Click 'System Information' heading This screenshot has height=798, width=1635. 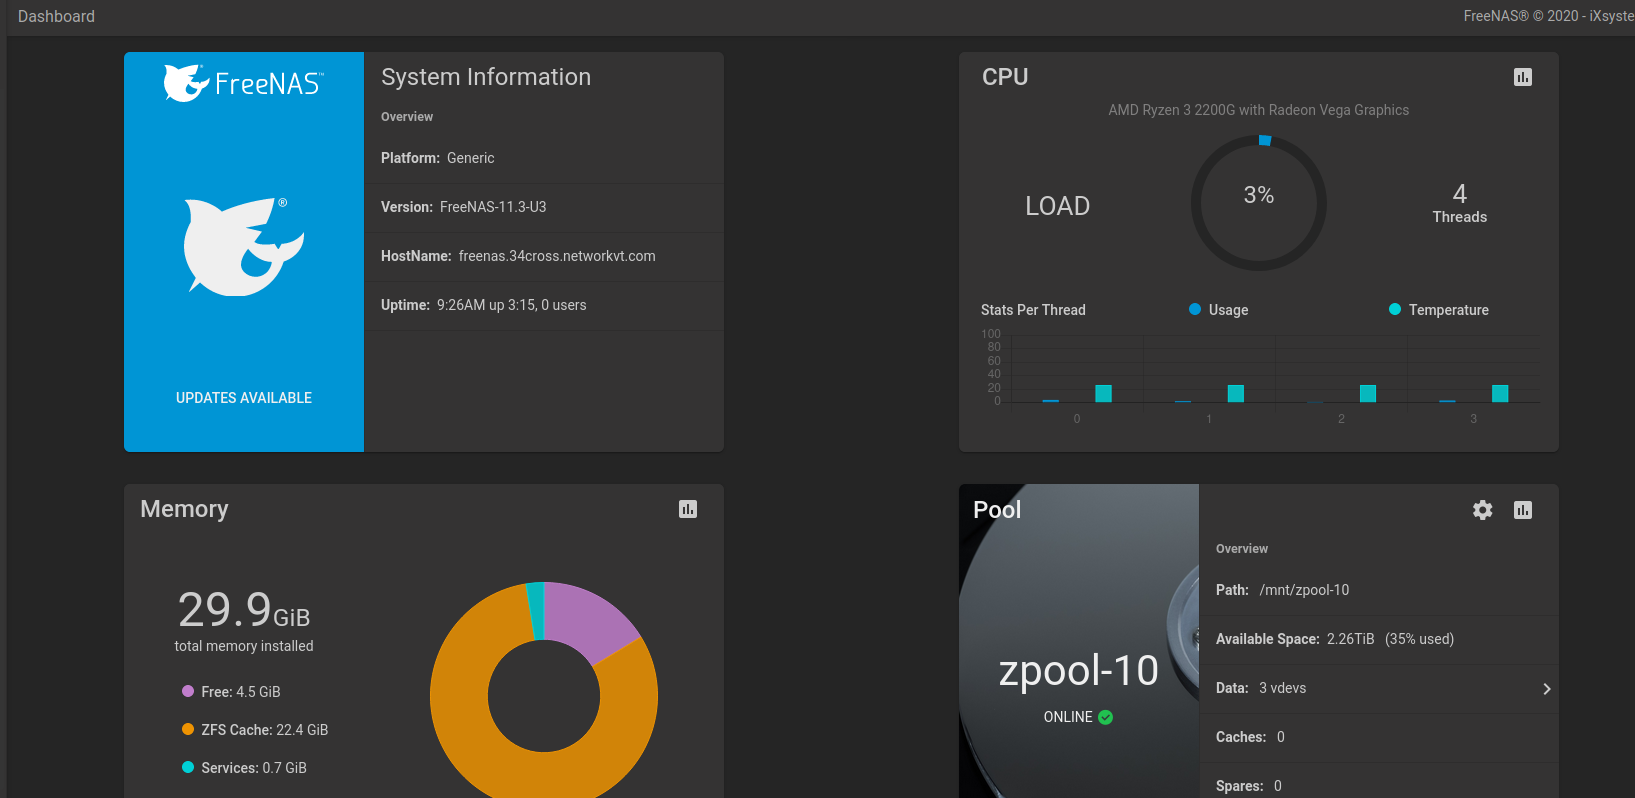[x=486, y=77]
